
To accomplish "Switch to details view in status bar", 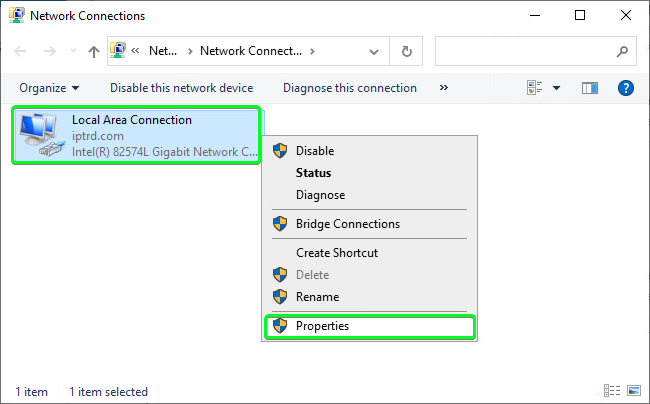I will click(612, 391).
